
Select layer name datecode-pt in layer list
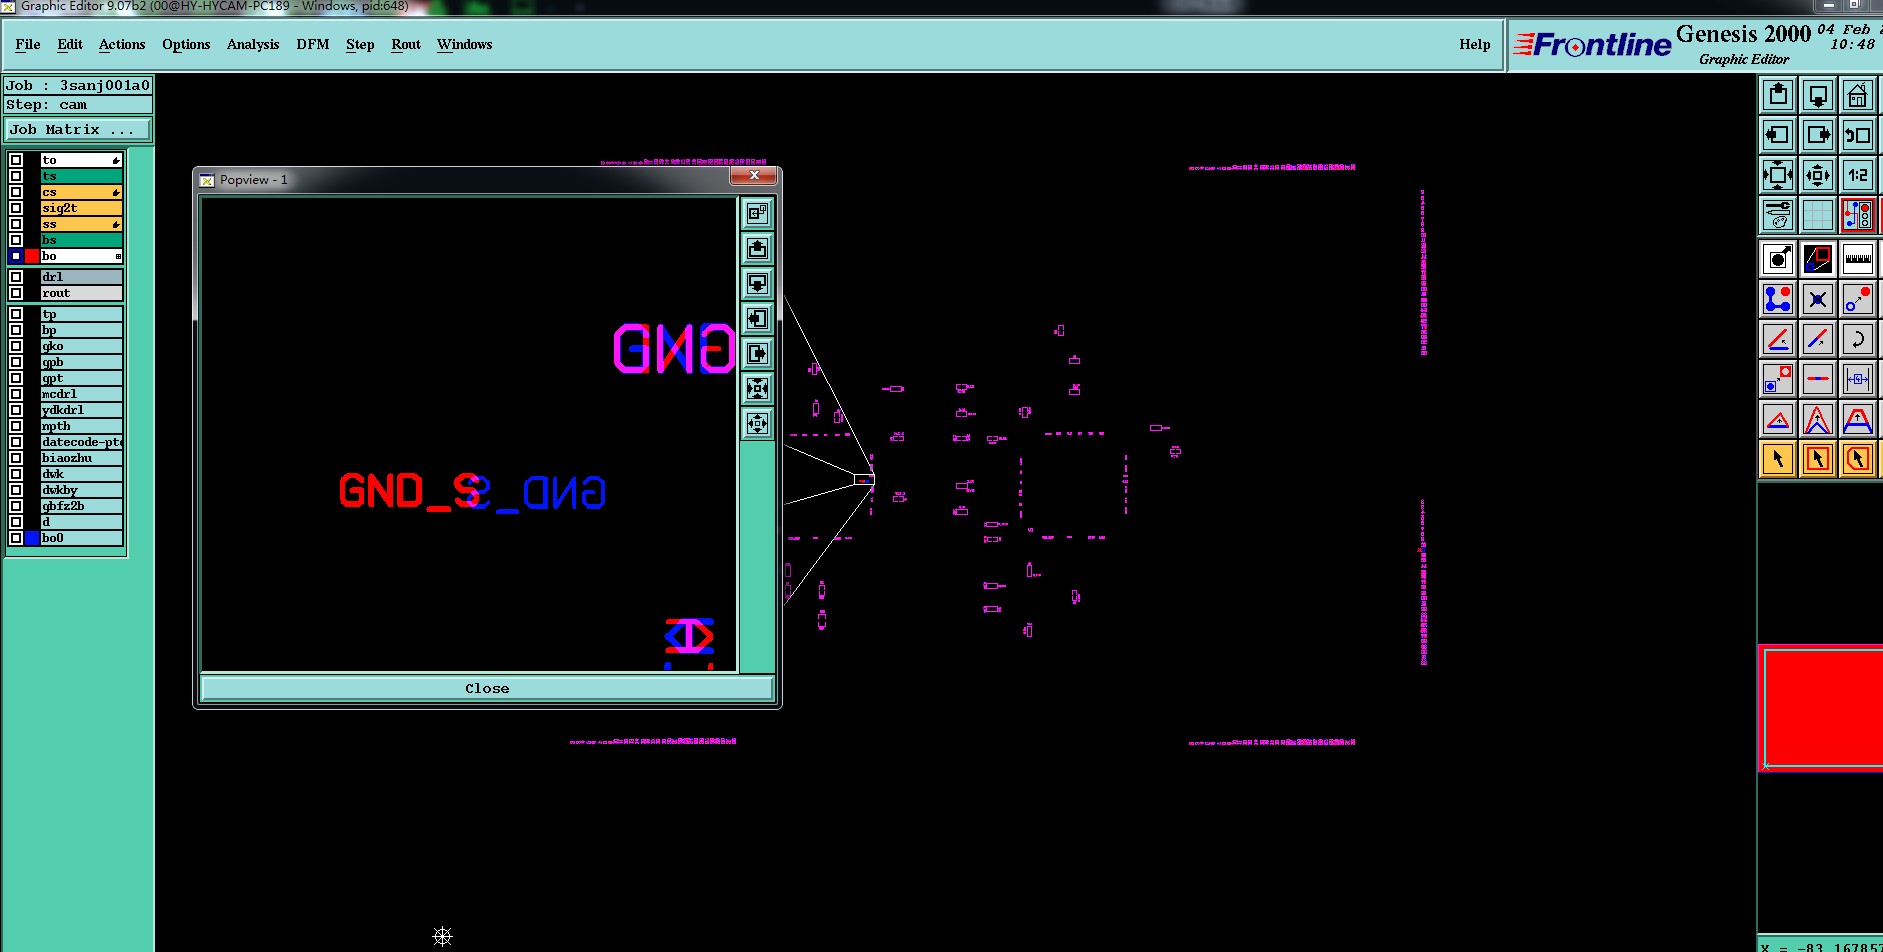(81, 442)
